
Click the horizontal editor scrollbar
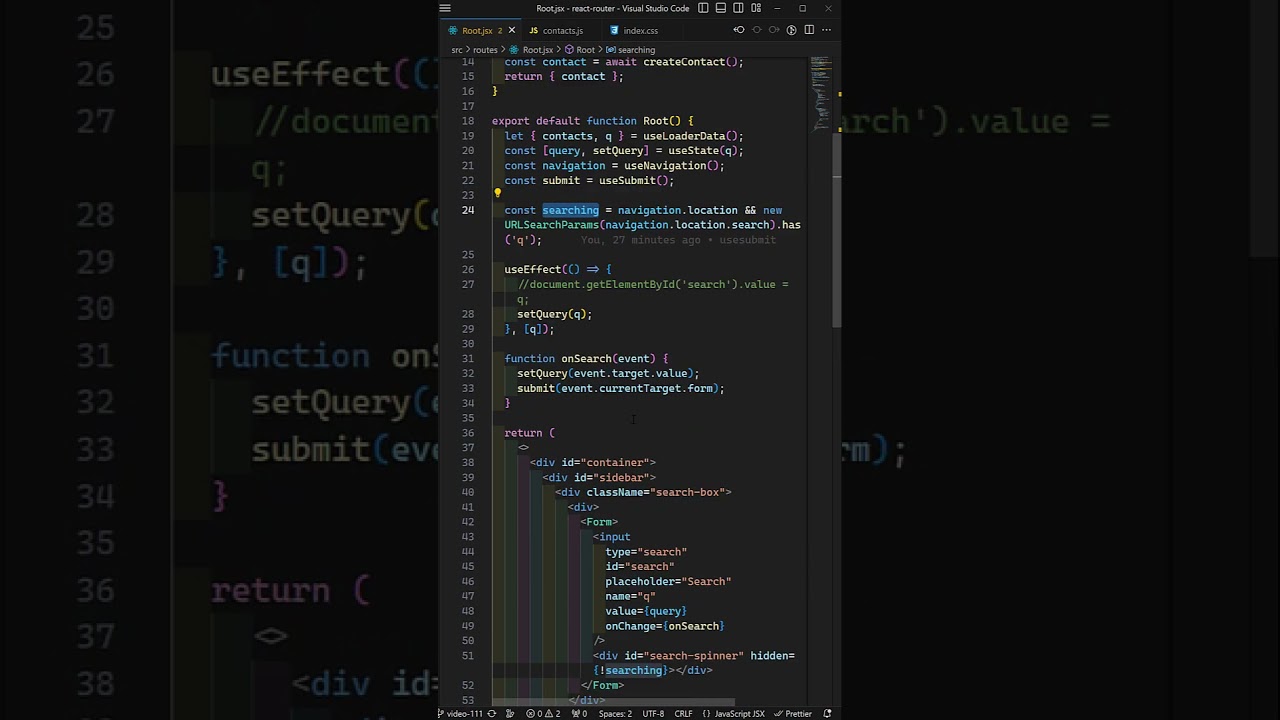click(613, 703)
